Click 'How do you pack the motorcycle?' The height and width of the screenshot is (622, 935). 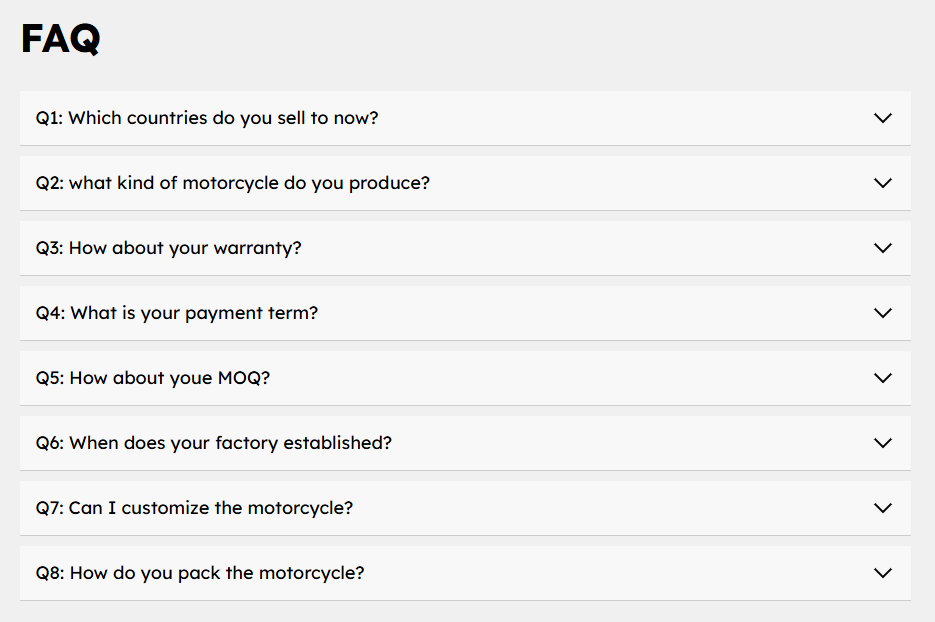(217, 573)
